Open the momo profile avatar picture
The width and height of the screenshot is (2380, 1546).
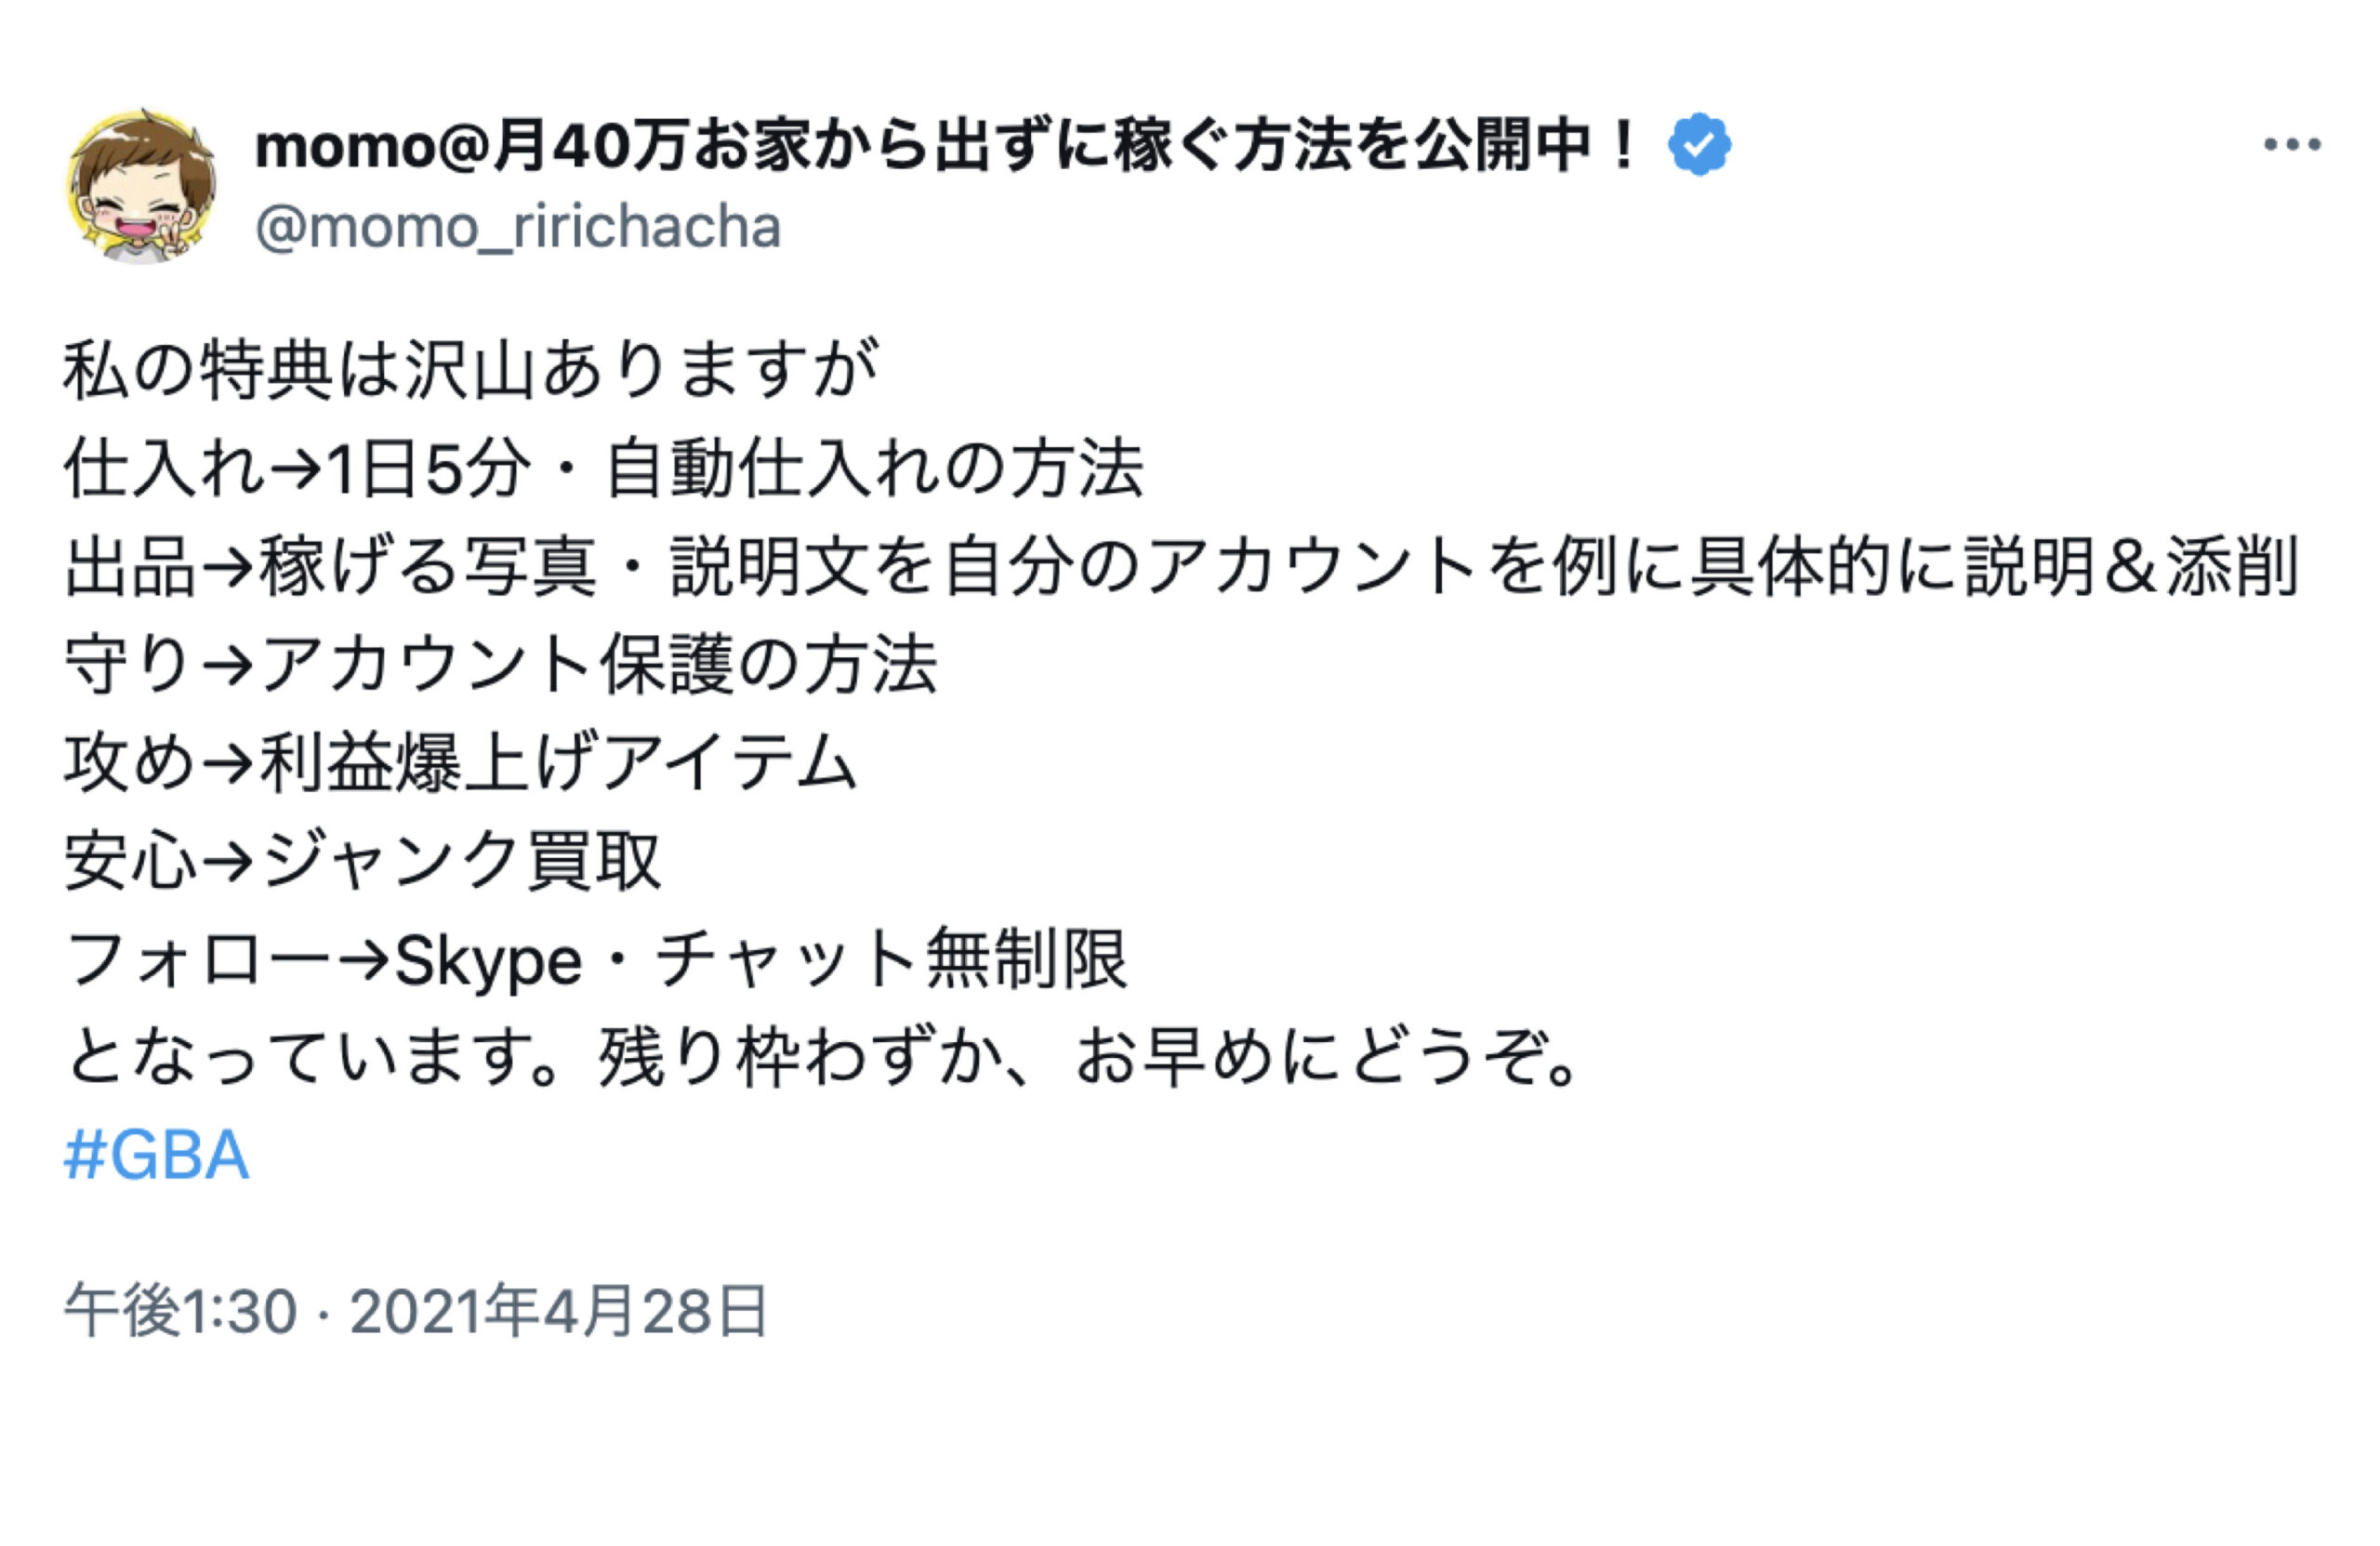(x=141, y=186)
